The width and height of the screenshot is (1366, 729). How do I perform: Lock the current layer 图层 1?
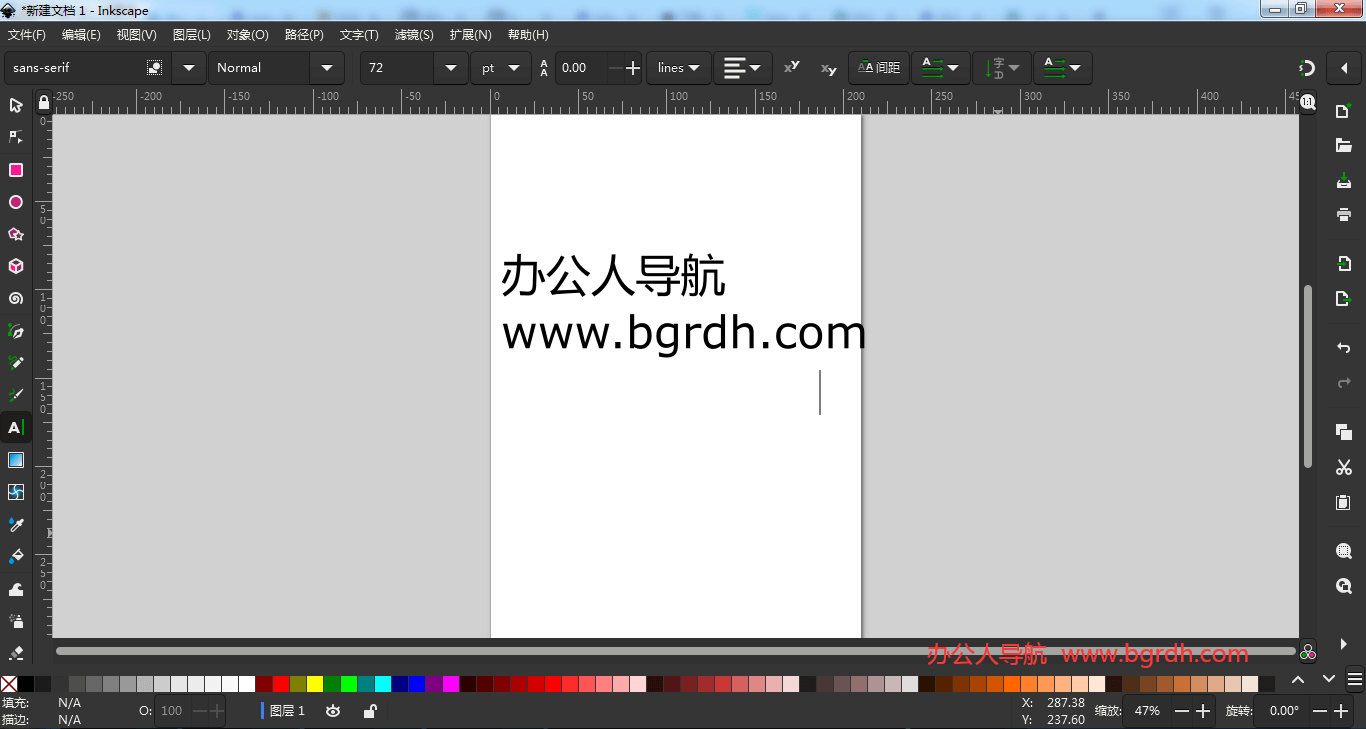tap(369, 710)
